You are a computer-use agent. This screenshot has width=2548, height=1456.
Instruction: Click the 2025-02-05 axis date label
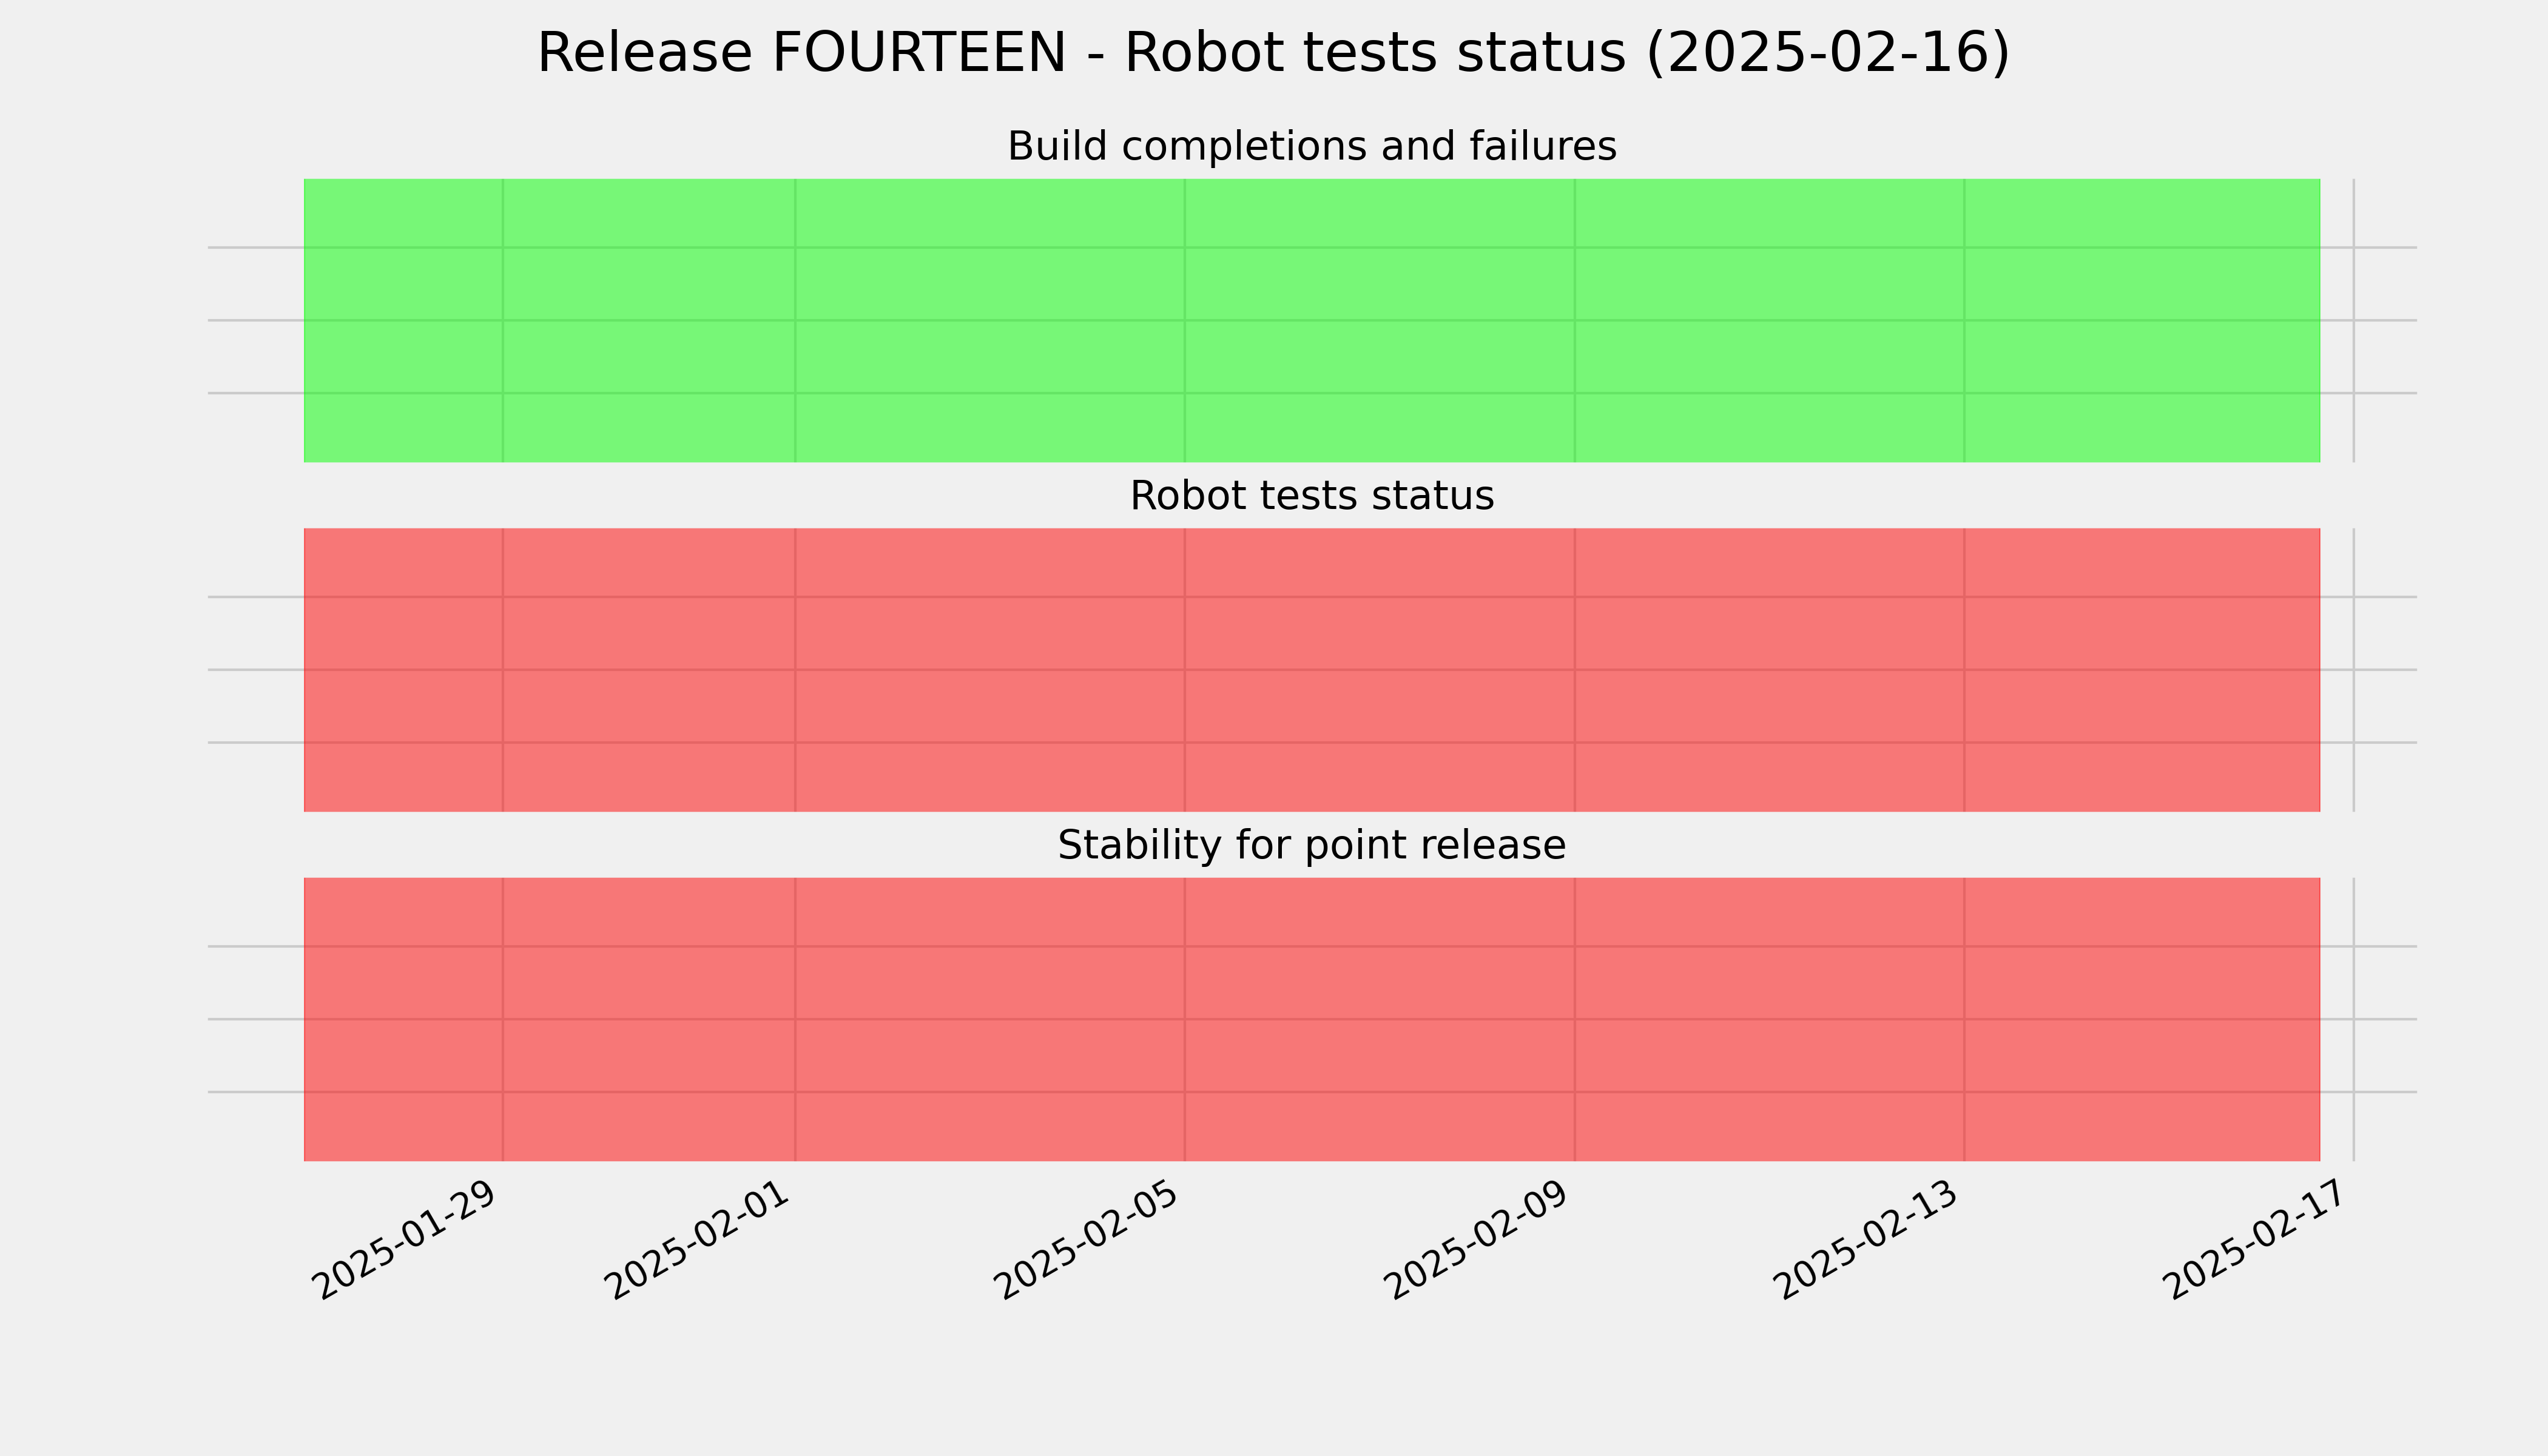1088,1241
